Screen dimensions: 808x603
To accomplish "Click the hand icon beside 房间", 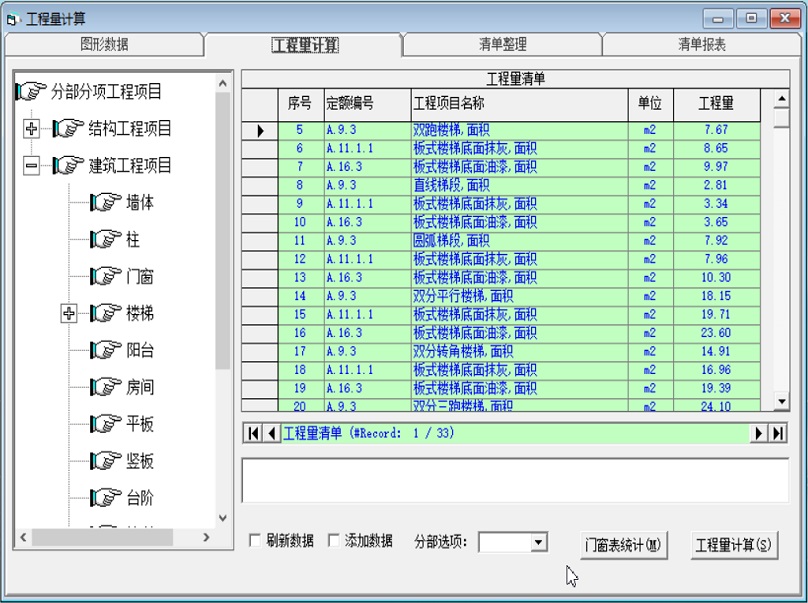I will pyautogui.click(x=106, y=387).
